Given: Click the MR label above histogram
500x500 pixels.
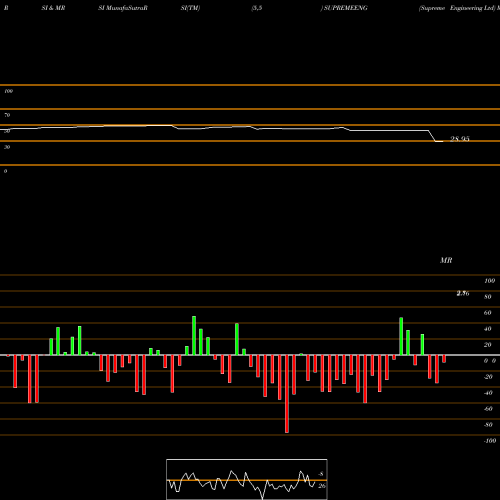Looking at the screenshot, I should [446, 260].
